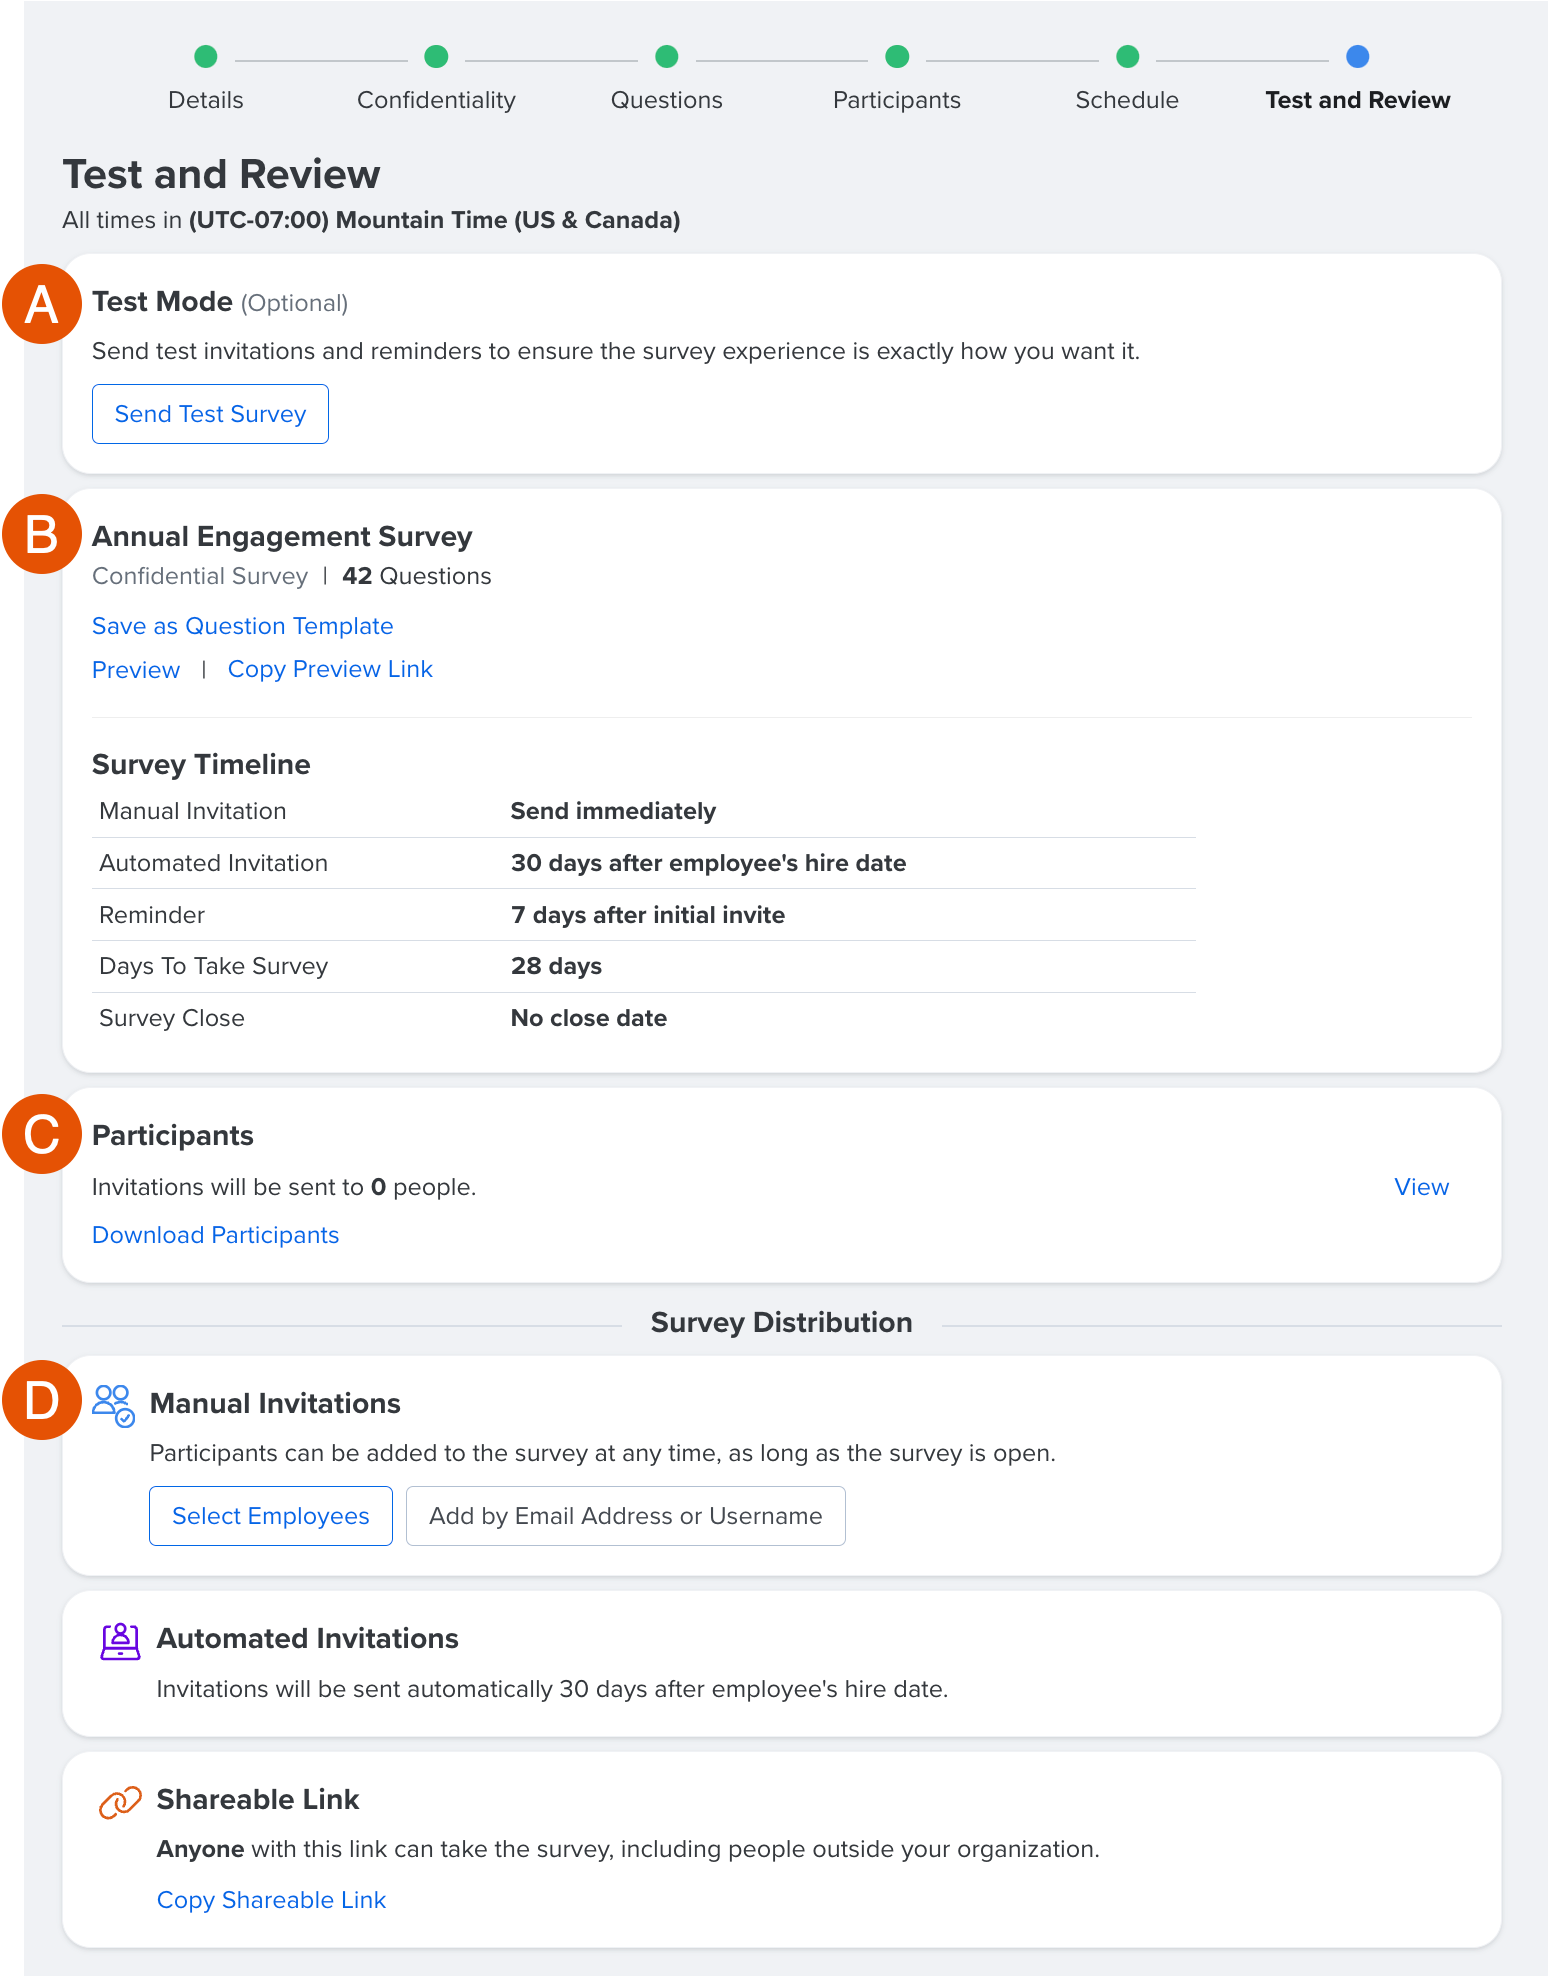Click the orange C marker badge
Viewport: 1548px width, 1976px height.
42,1134
